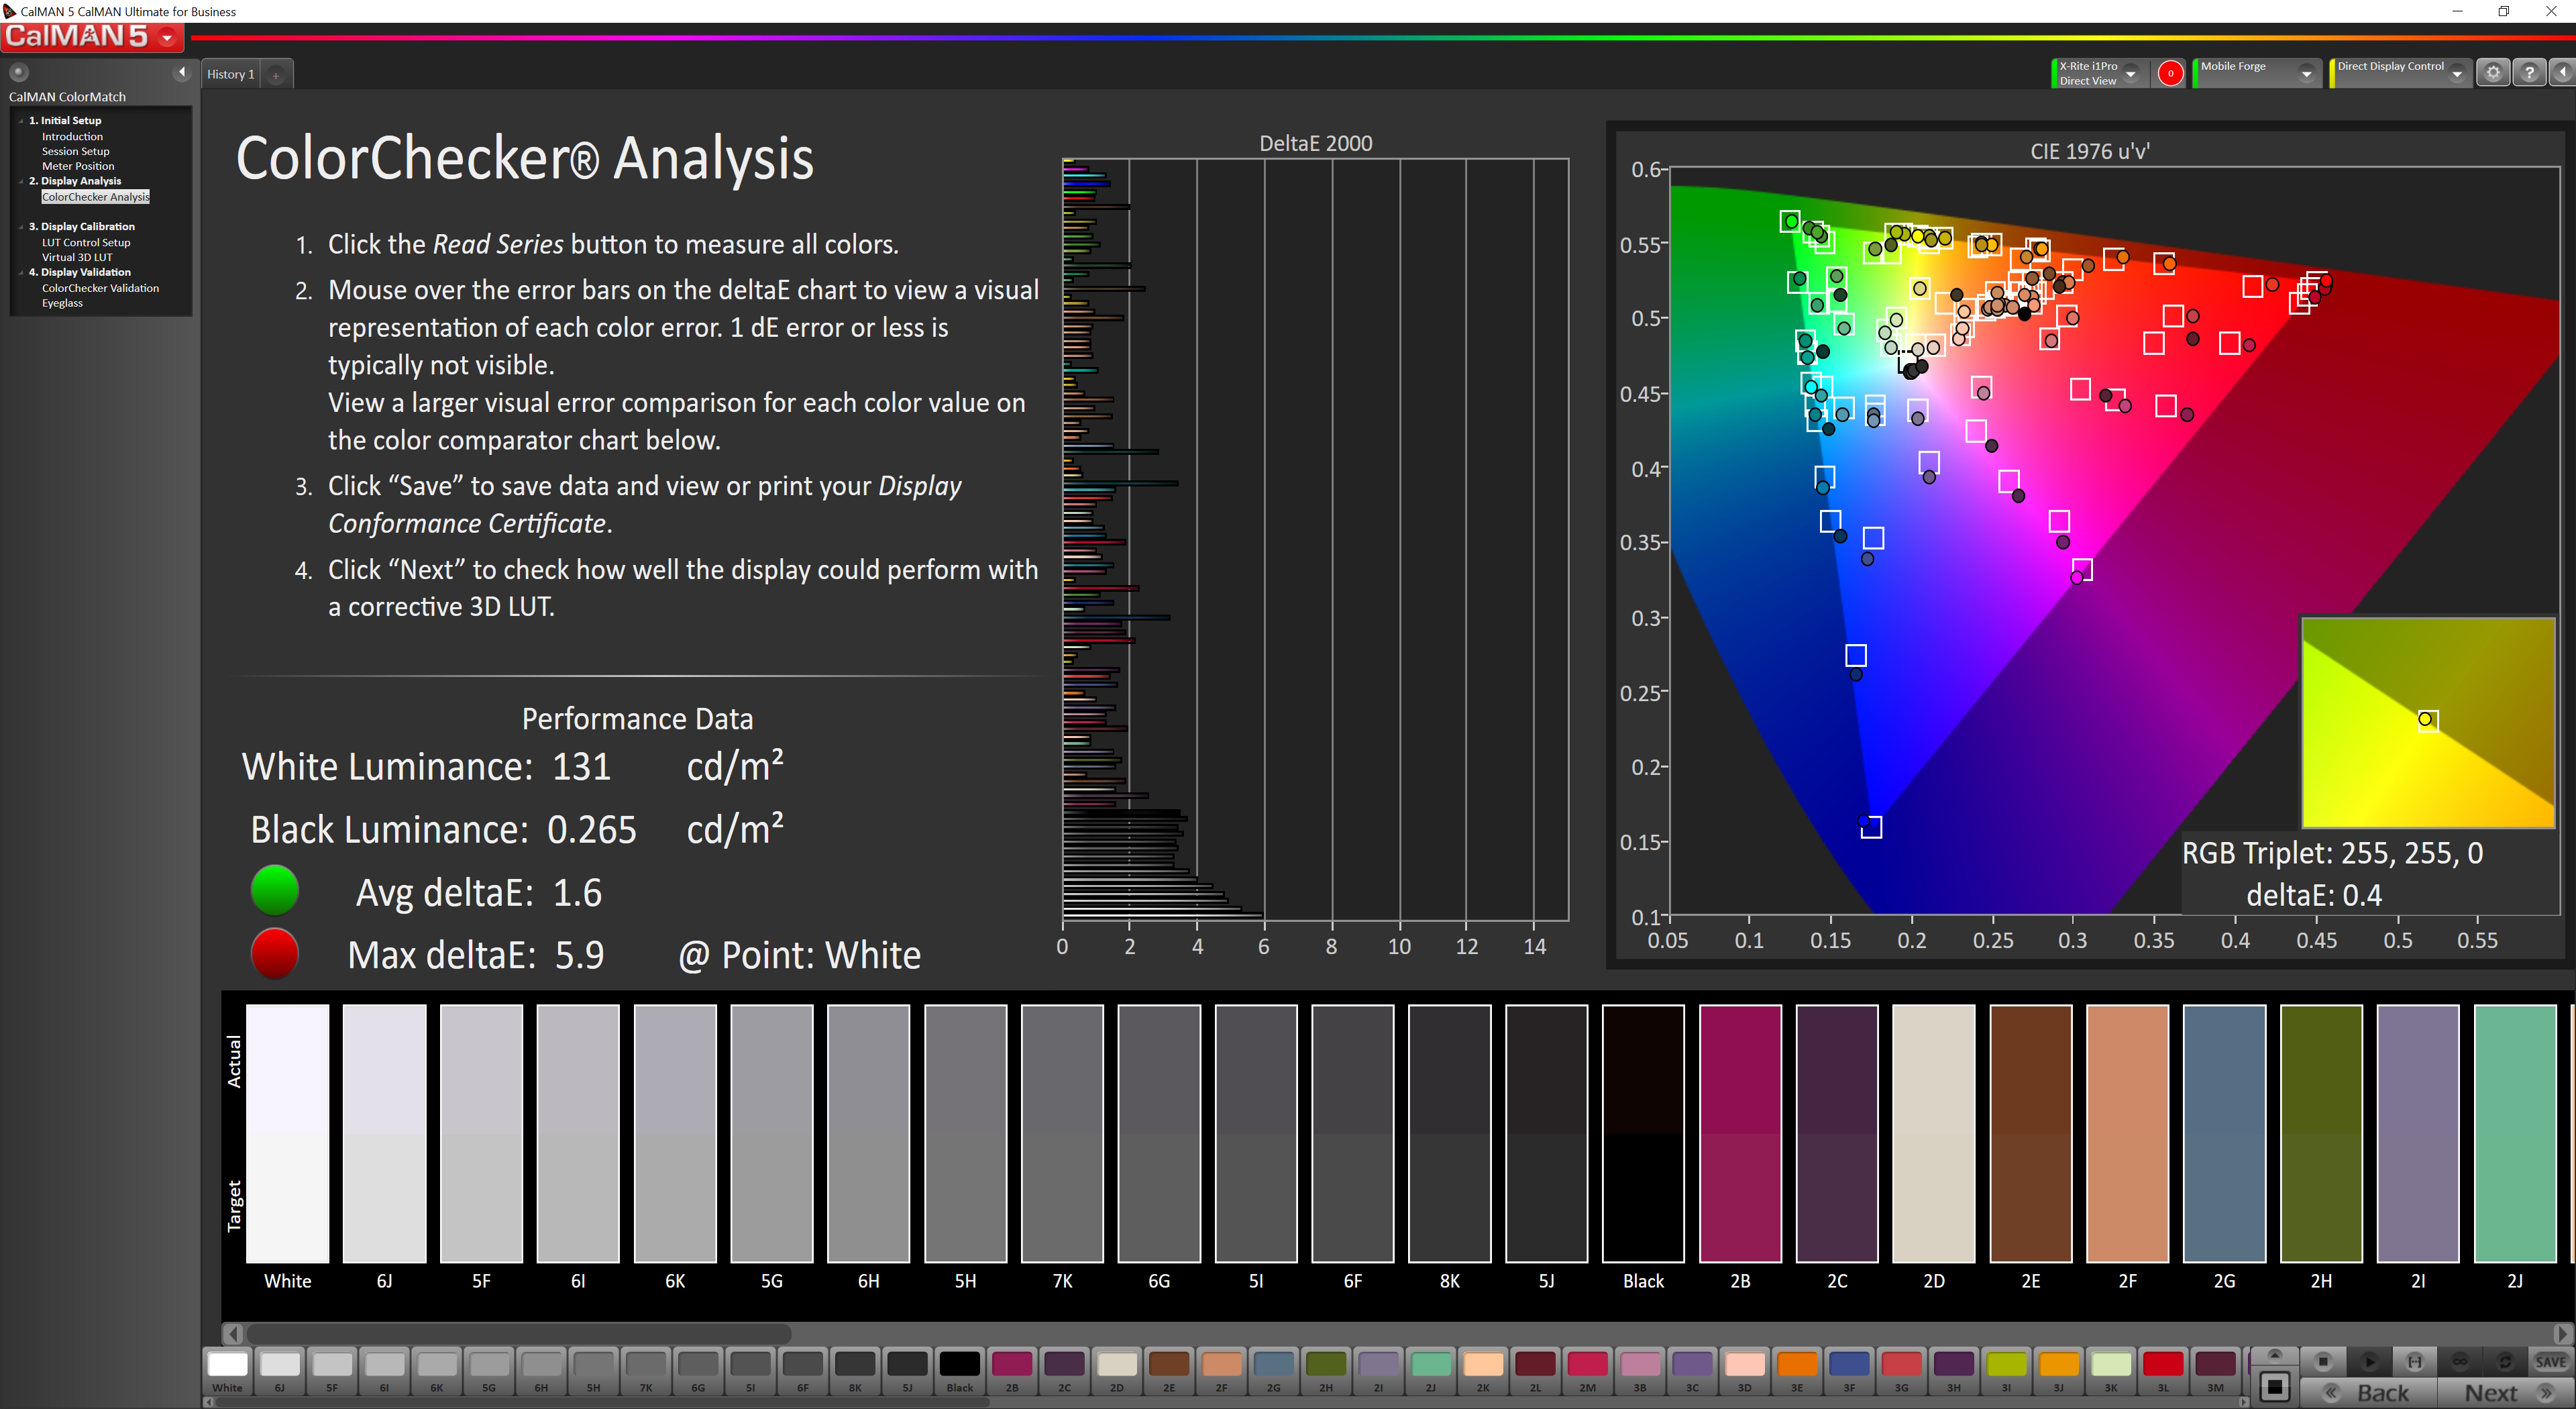Toggle the refresh loop icon

click(2505, 1361)
